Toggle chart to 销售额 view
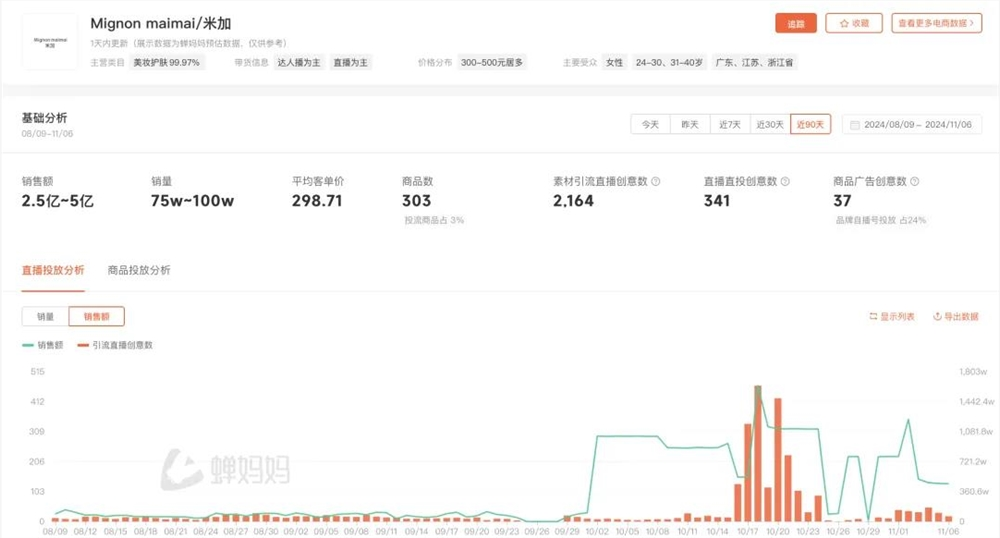 point(96,316)
